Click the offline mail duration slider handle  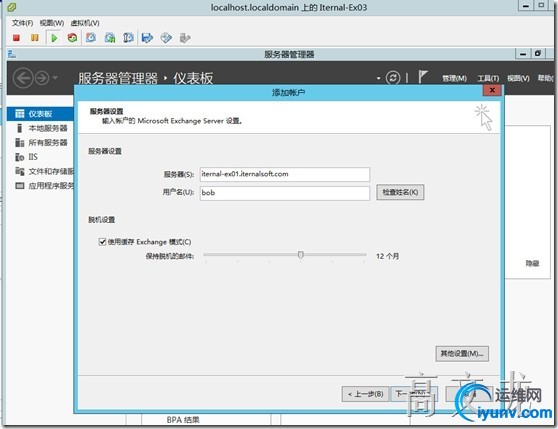(301, 255)
